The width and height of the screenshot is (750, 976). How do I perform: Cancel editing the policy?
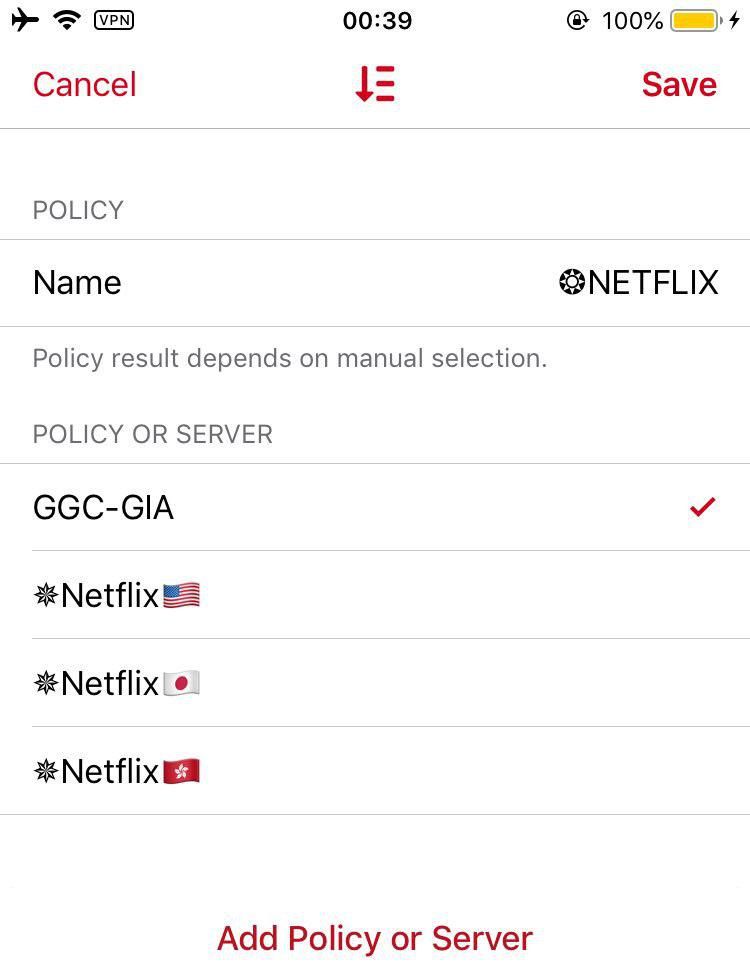click(84, 84)
